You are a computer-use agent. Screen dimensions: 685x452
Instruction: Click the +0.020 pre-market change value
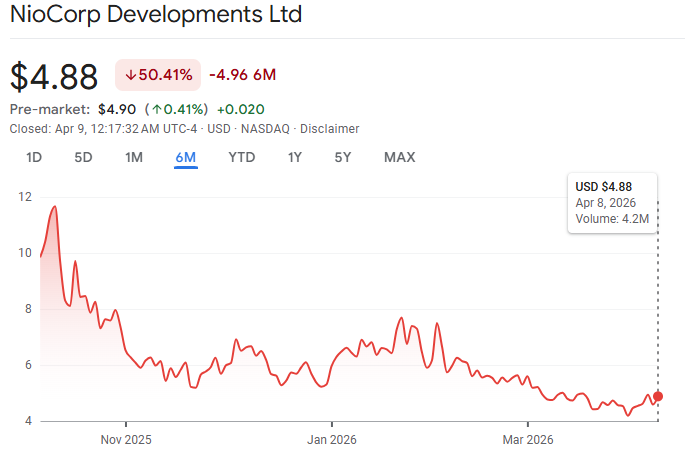(x=241, y=109)
